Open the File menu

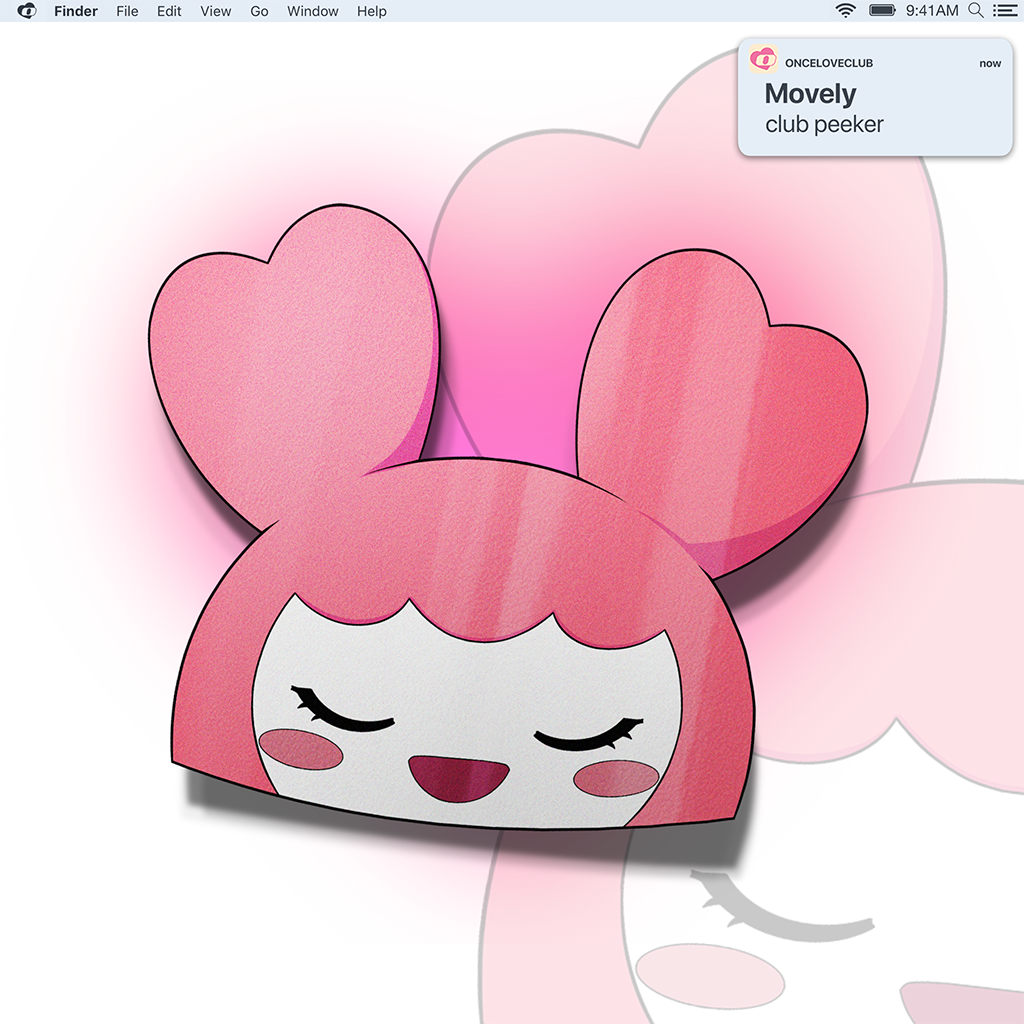127,11
